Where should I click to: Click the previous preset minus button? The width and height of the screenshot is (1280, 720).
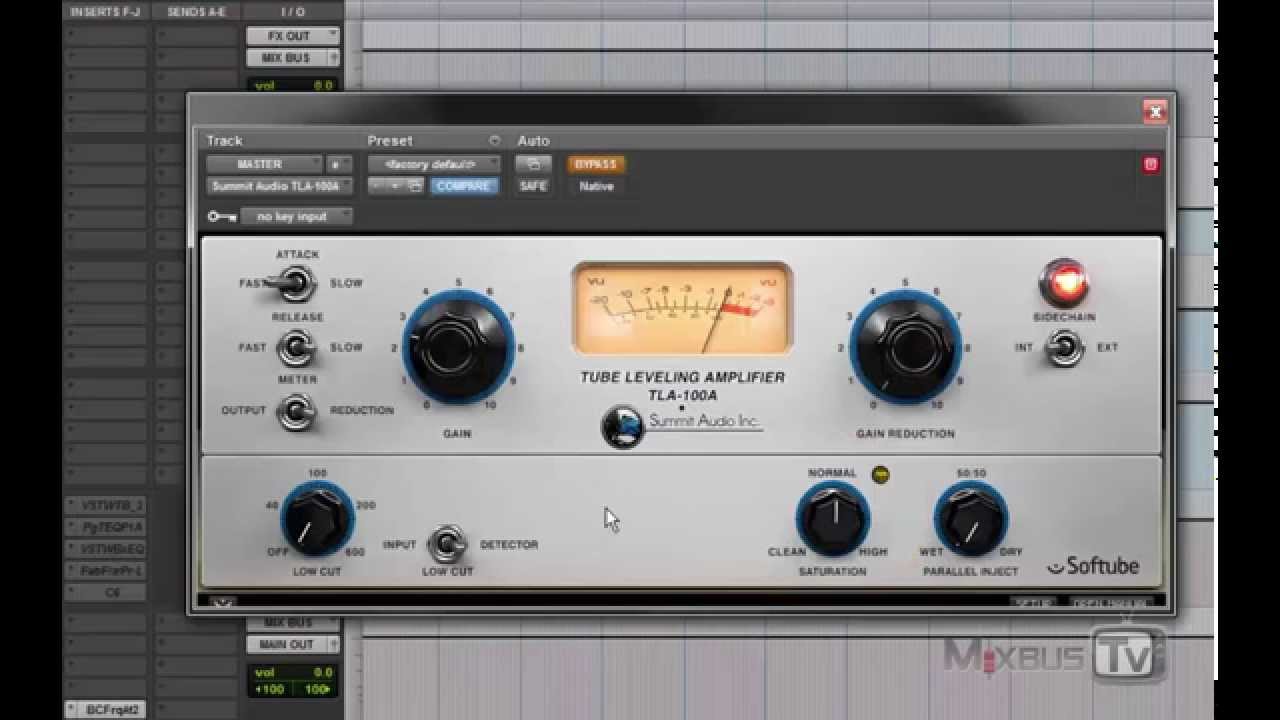tap(378, 186)
